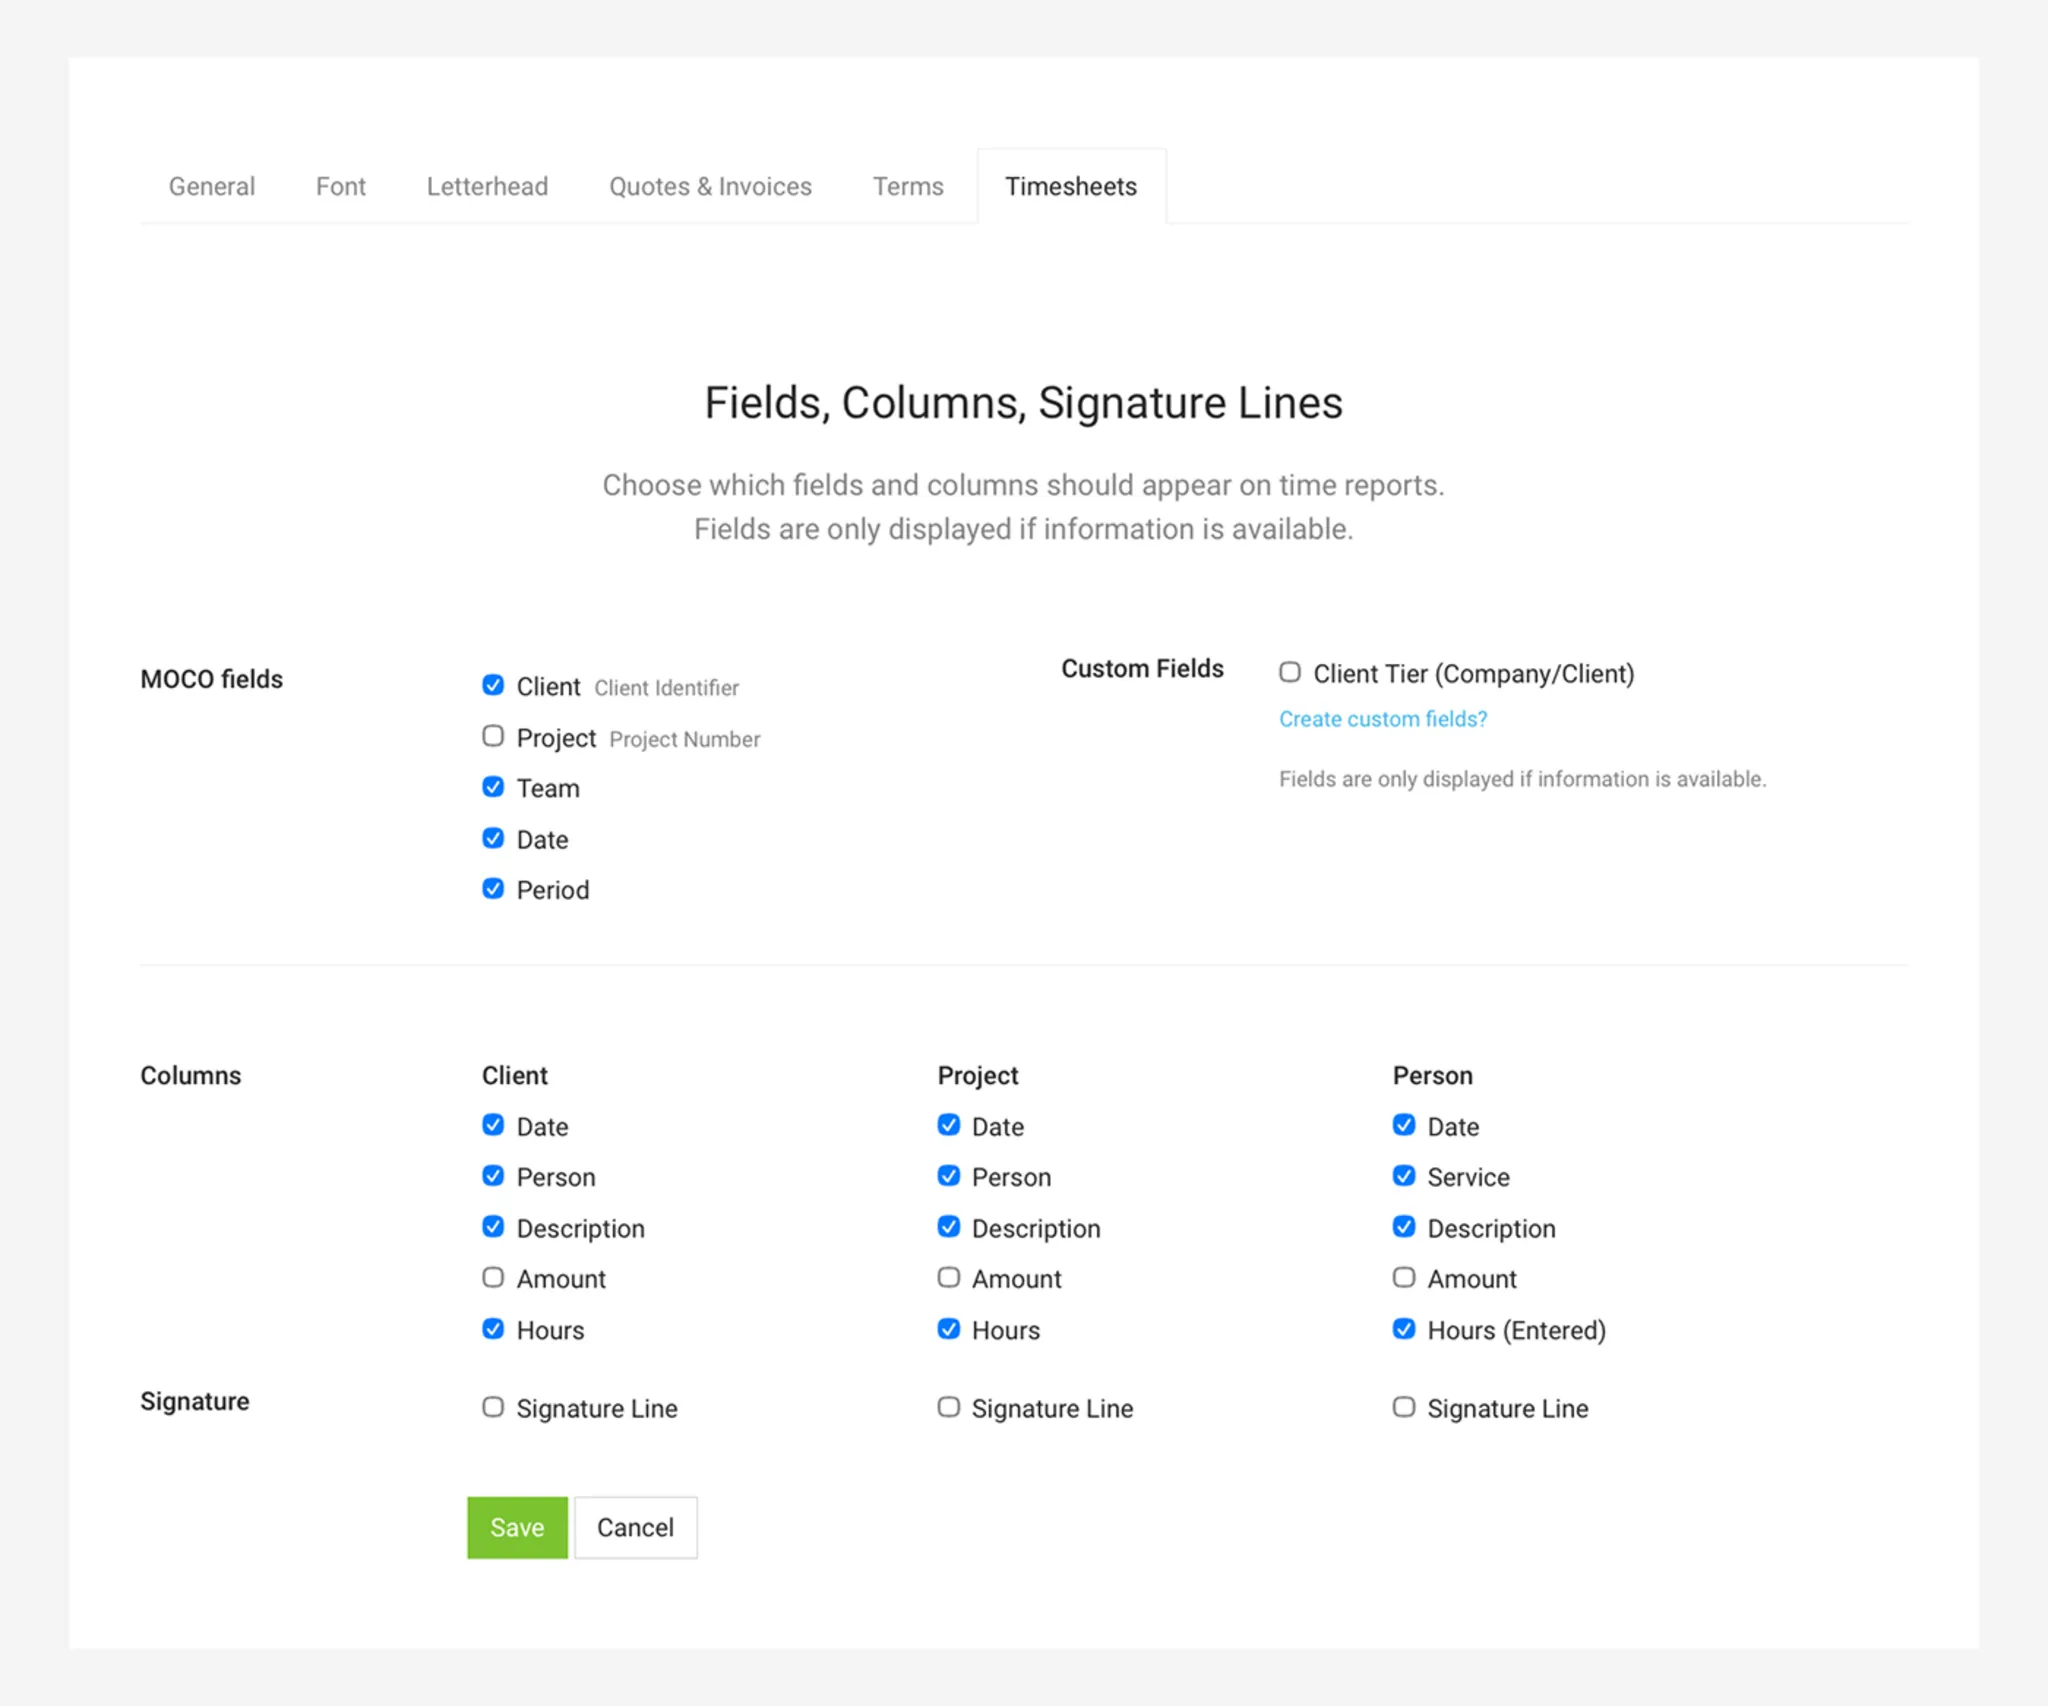Toggle Hours (Entered) under Person columns
The width and height of the screenshot is (2048, 1706).
click(1404, 1329)
